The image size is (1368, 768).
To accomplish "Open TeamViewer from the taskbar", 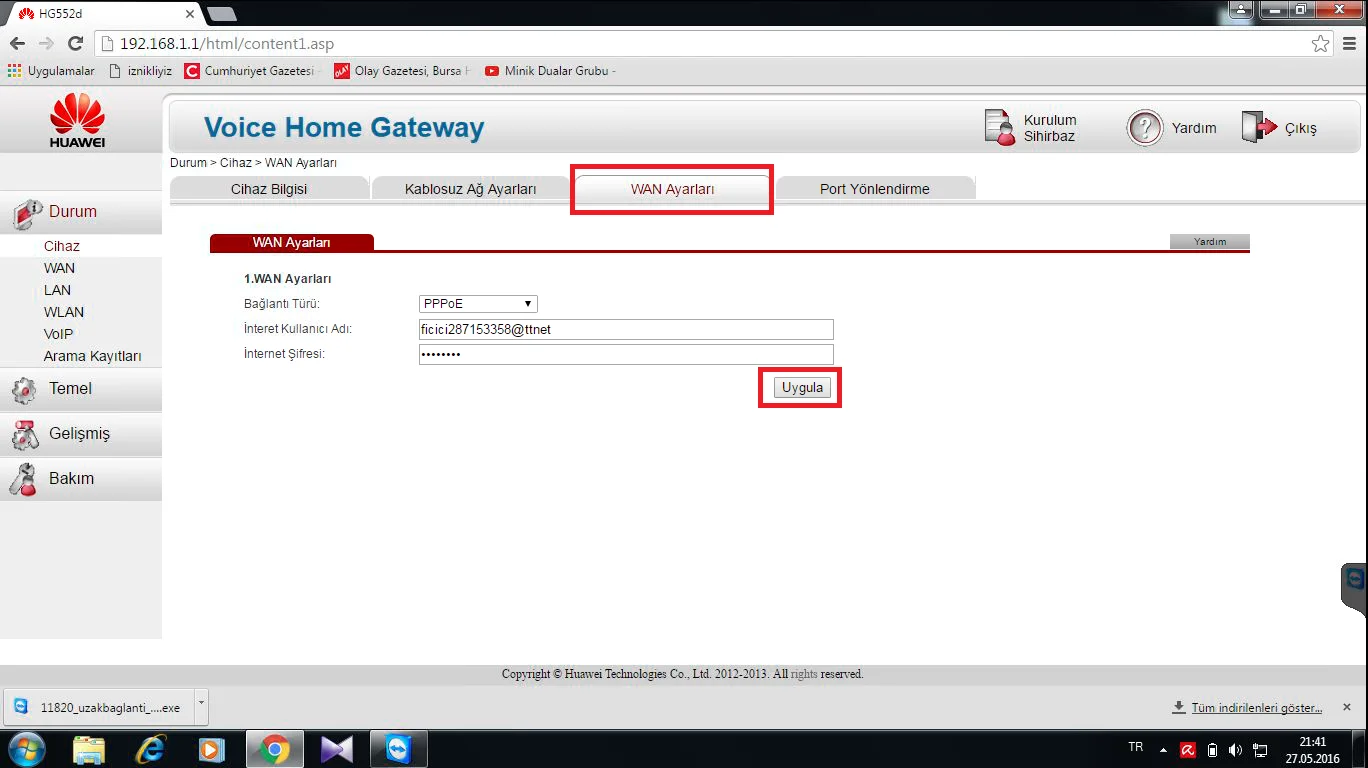I will [x=398, y=749].
